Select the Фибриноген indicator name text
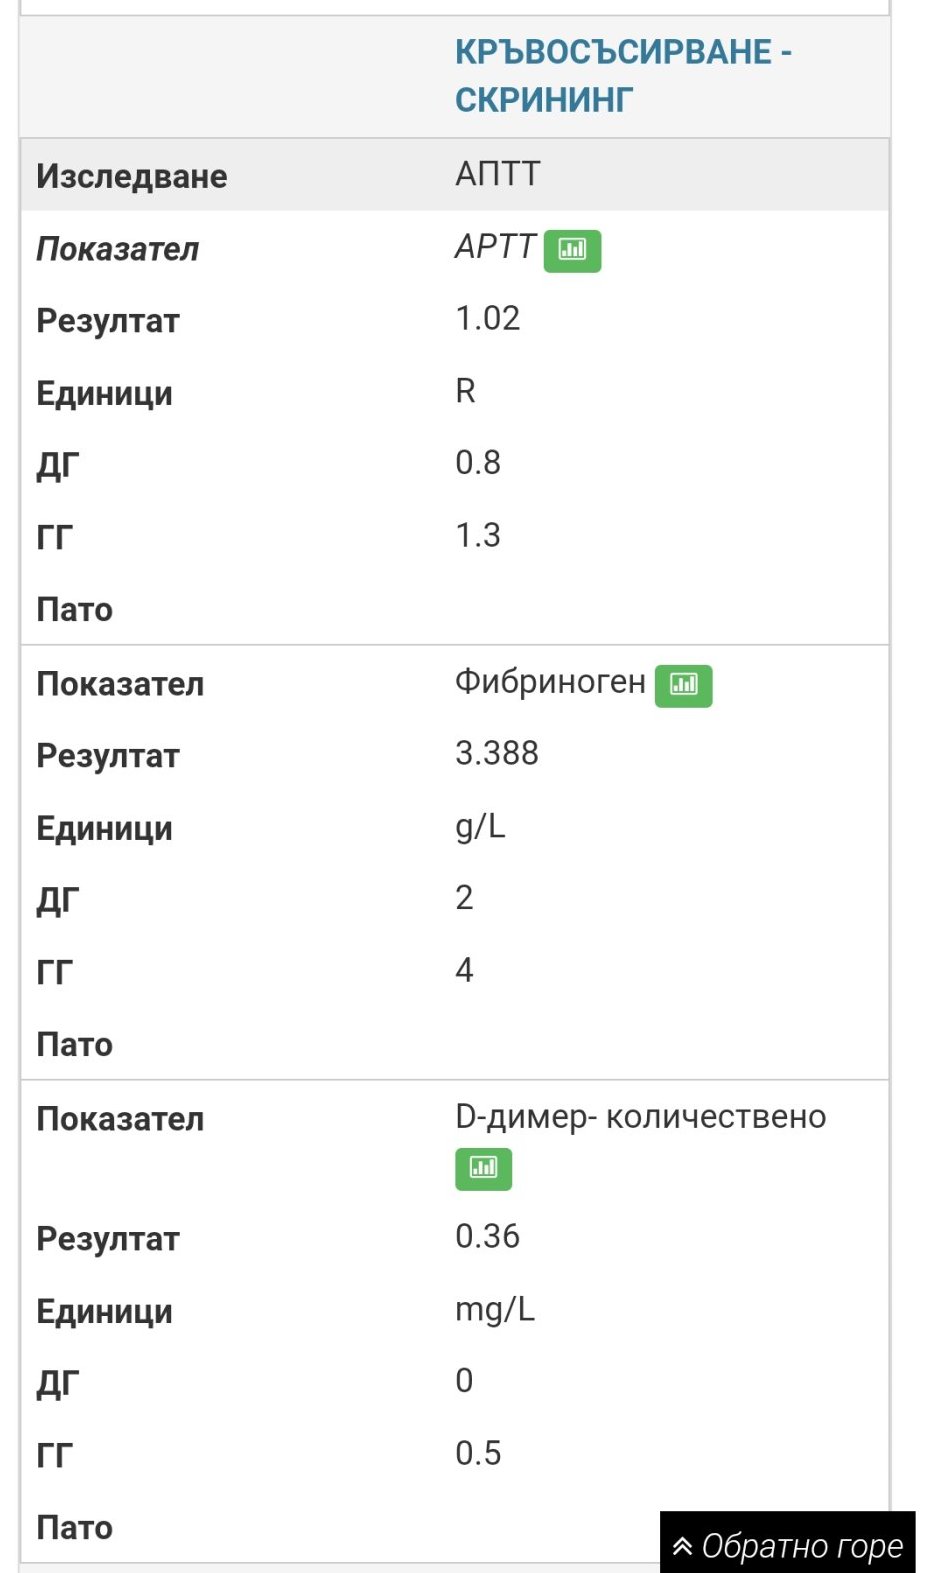Screen dimensions: 926x1573 coord(549,682)
